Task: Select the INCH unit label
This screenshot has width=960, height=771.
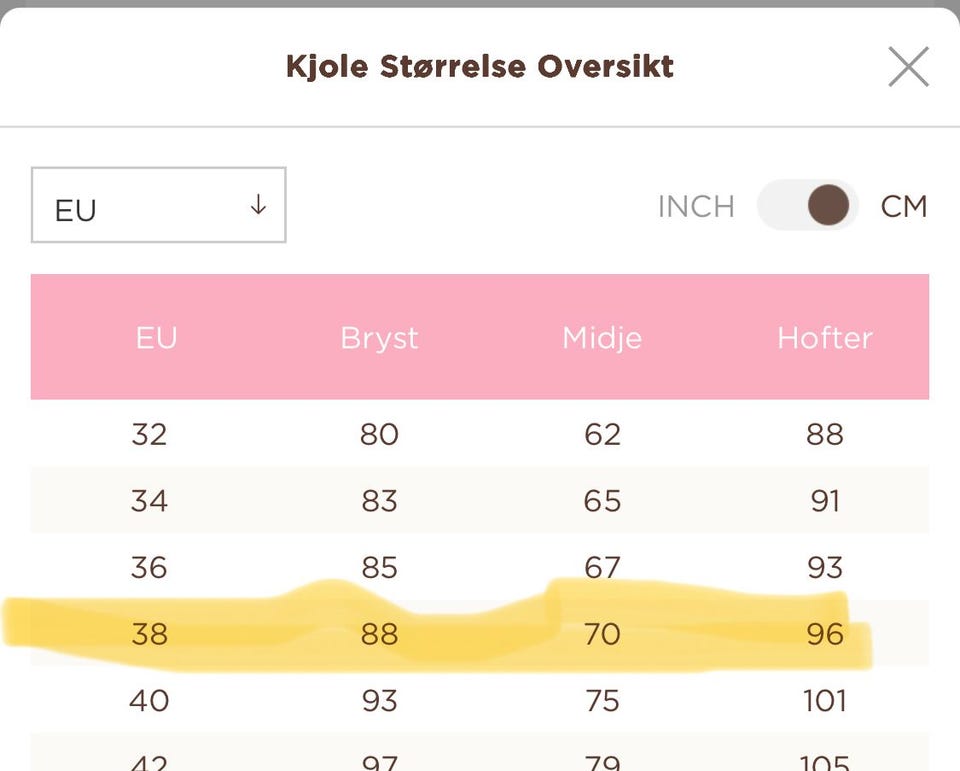Action: 696,207
